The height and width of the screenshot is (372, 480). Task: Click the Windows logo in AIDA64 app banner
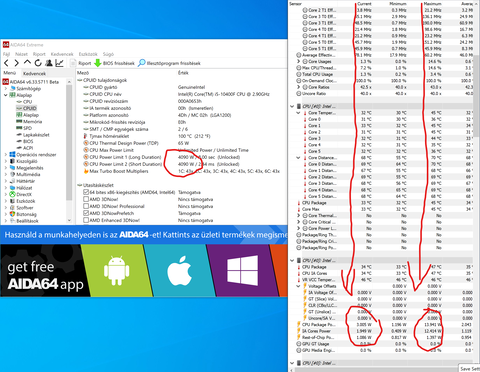pos(242,271)
